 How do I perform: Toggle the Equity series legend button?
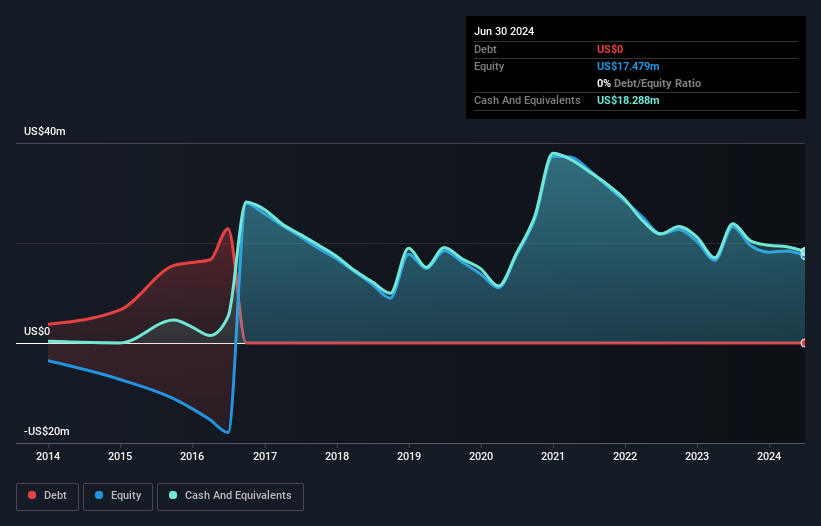(x=118, y=496)
